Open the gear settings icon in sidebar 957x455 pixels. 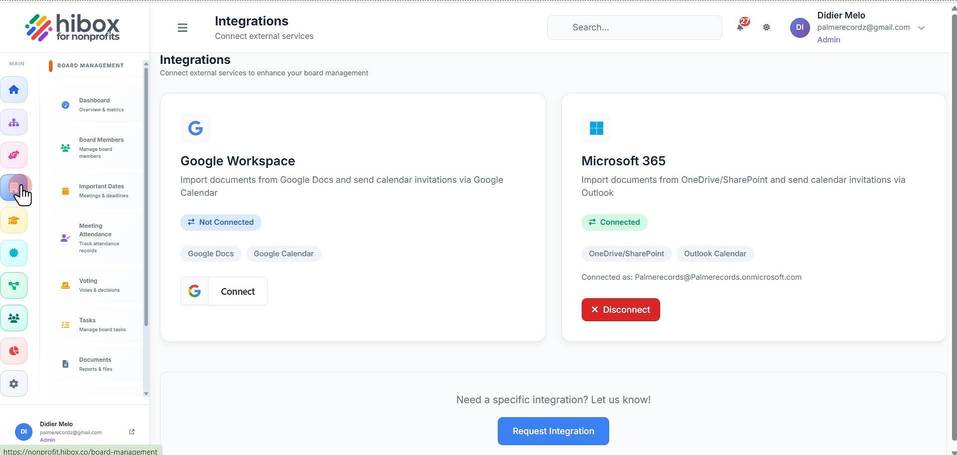click(x=13, y=384)
